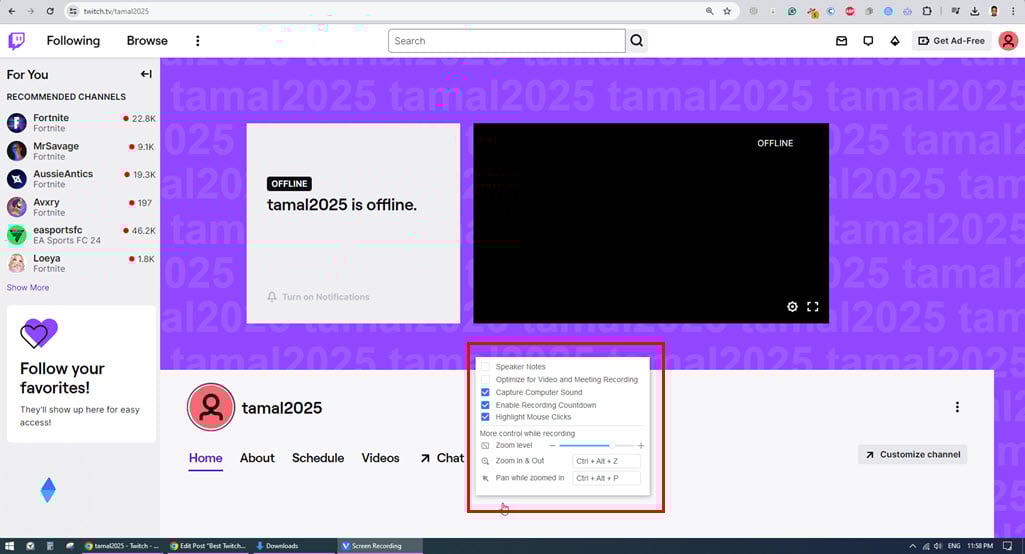
Task: Open the channel options three-dot menu
Action: [x=957, y=407]
